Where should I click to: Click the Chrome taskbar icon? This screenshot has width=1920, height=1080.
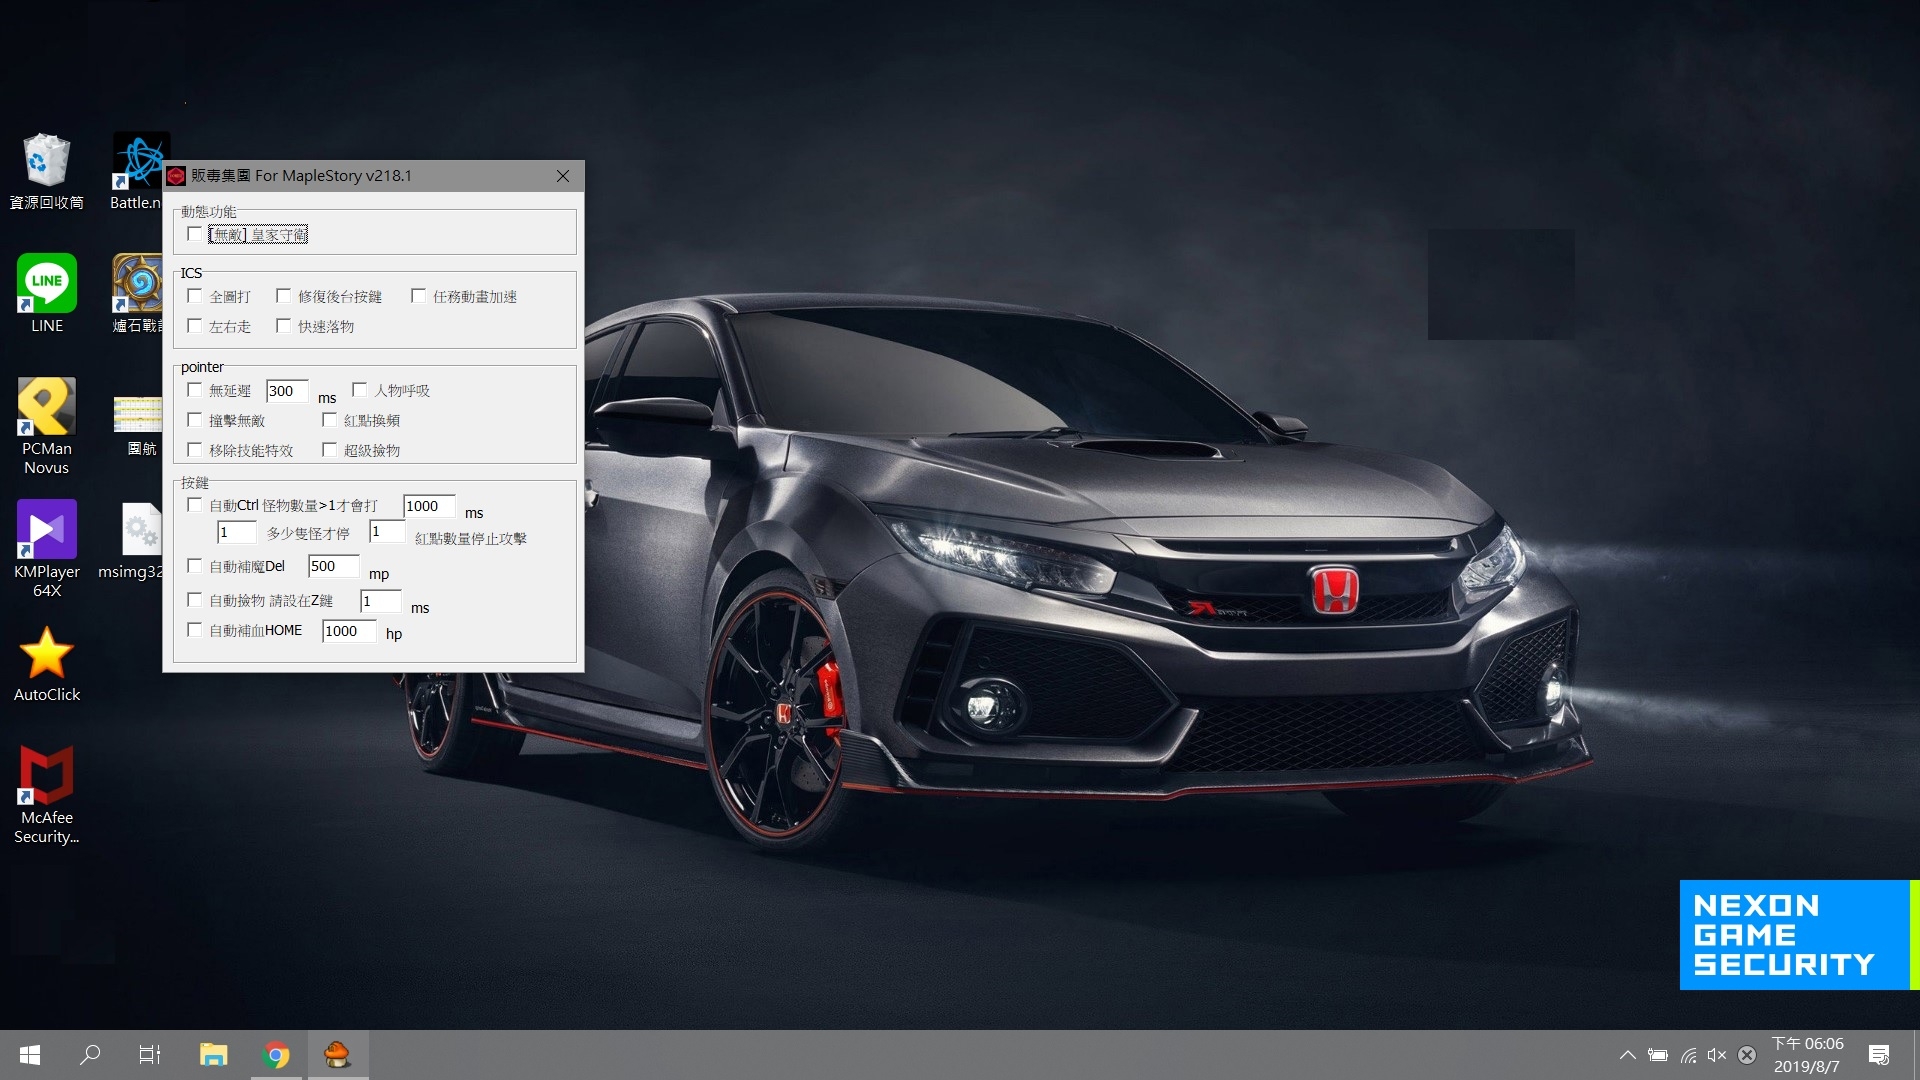276,1055
